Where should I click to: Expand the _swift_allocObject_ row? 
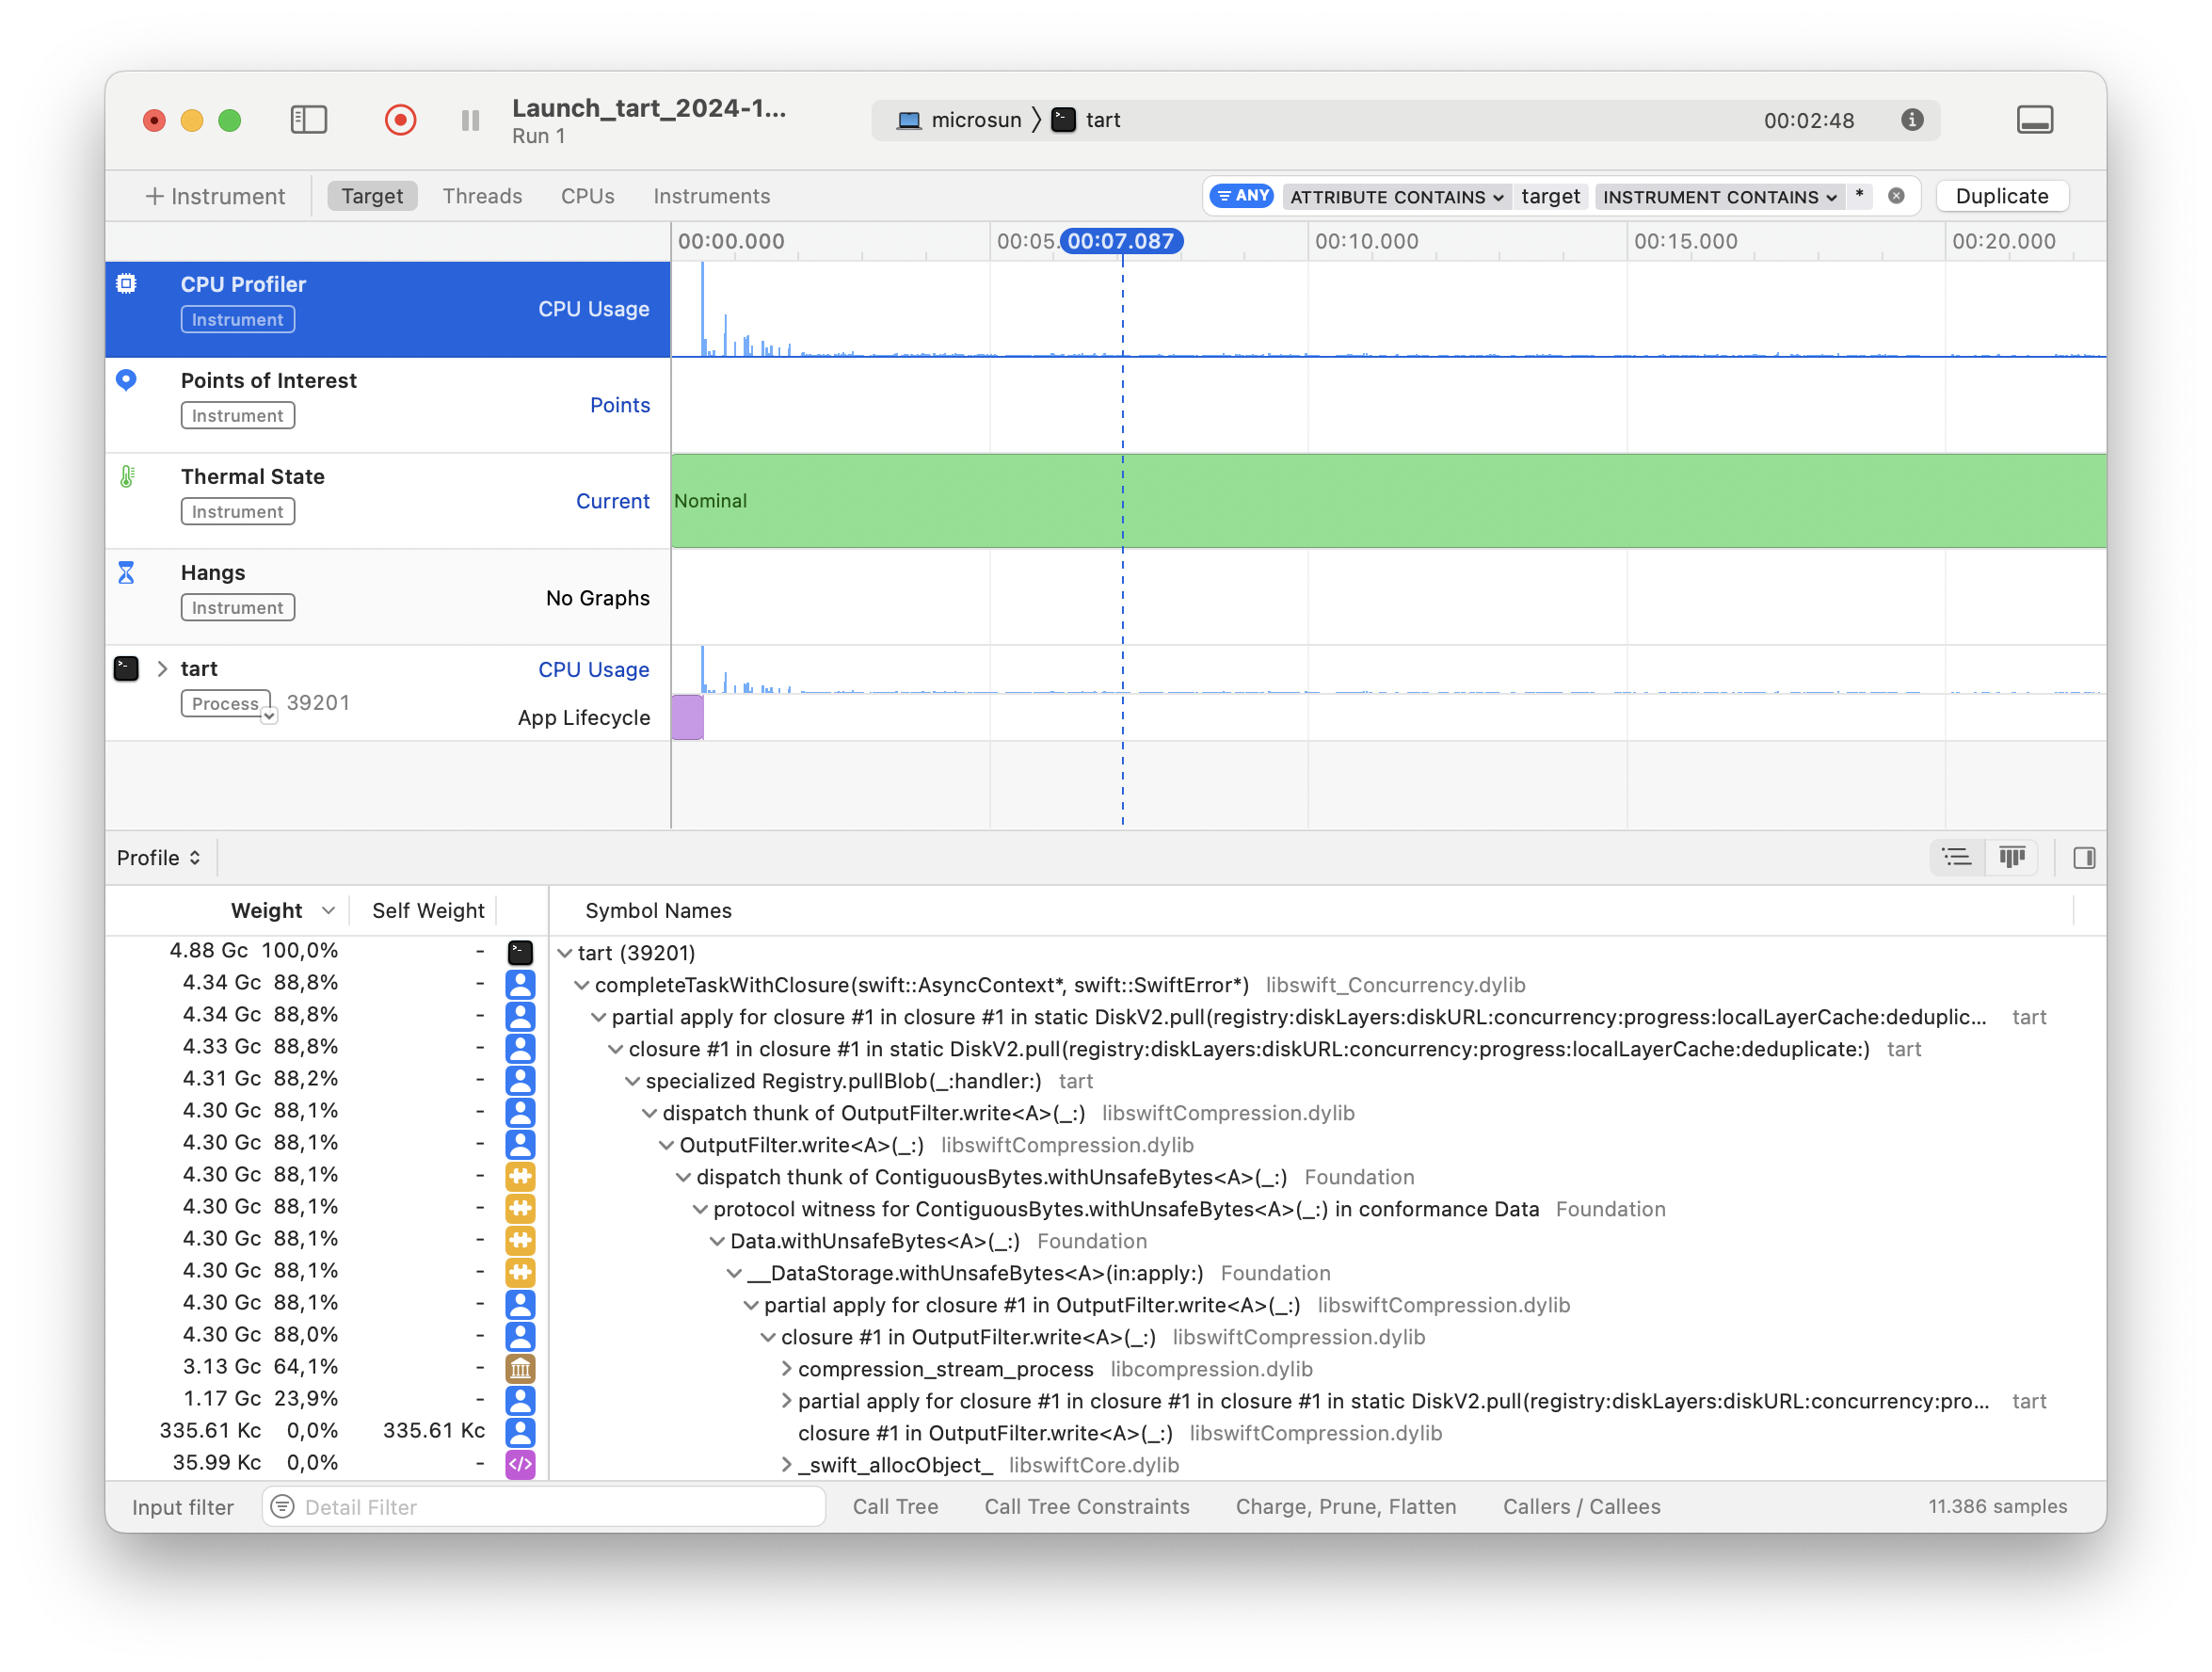coord(786,1465)
